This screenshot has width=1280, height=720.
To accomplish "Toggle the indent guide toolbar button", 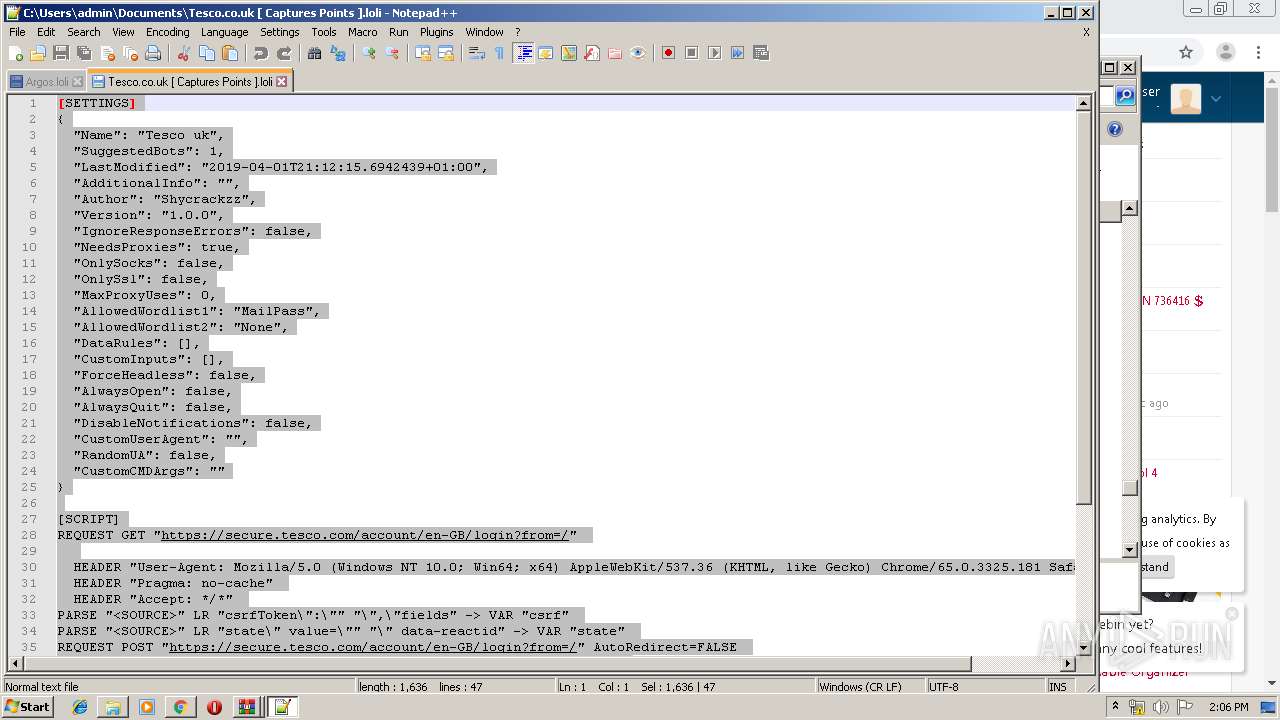I will (x=523, y=53).
